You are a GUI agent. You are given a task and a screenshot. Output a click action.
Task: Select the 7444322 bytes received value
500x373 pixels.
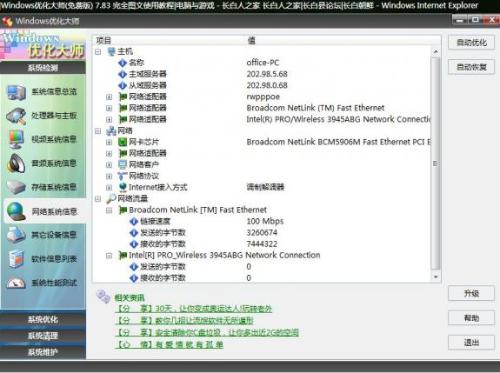(262, 244)
